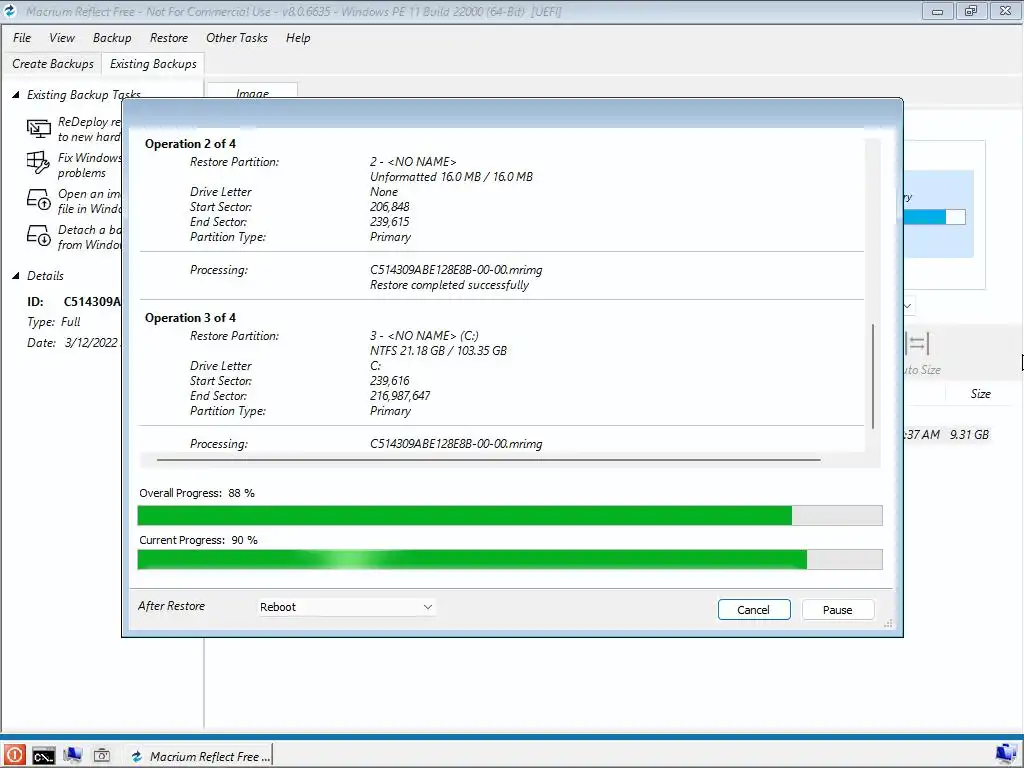Open the Restore menu
Image resolution: width=1024 pixels, height=768 pixels.
click(x=168, y=38)
